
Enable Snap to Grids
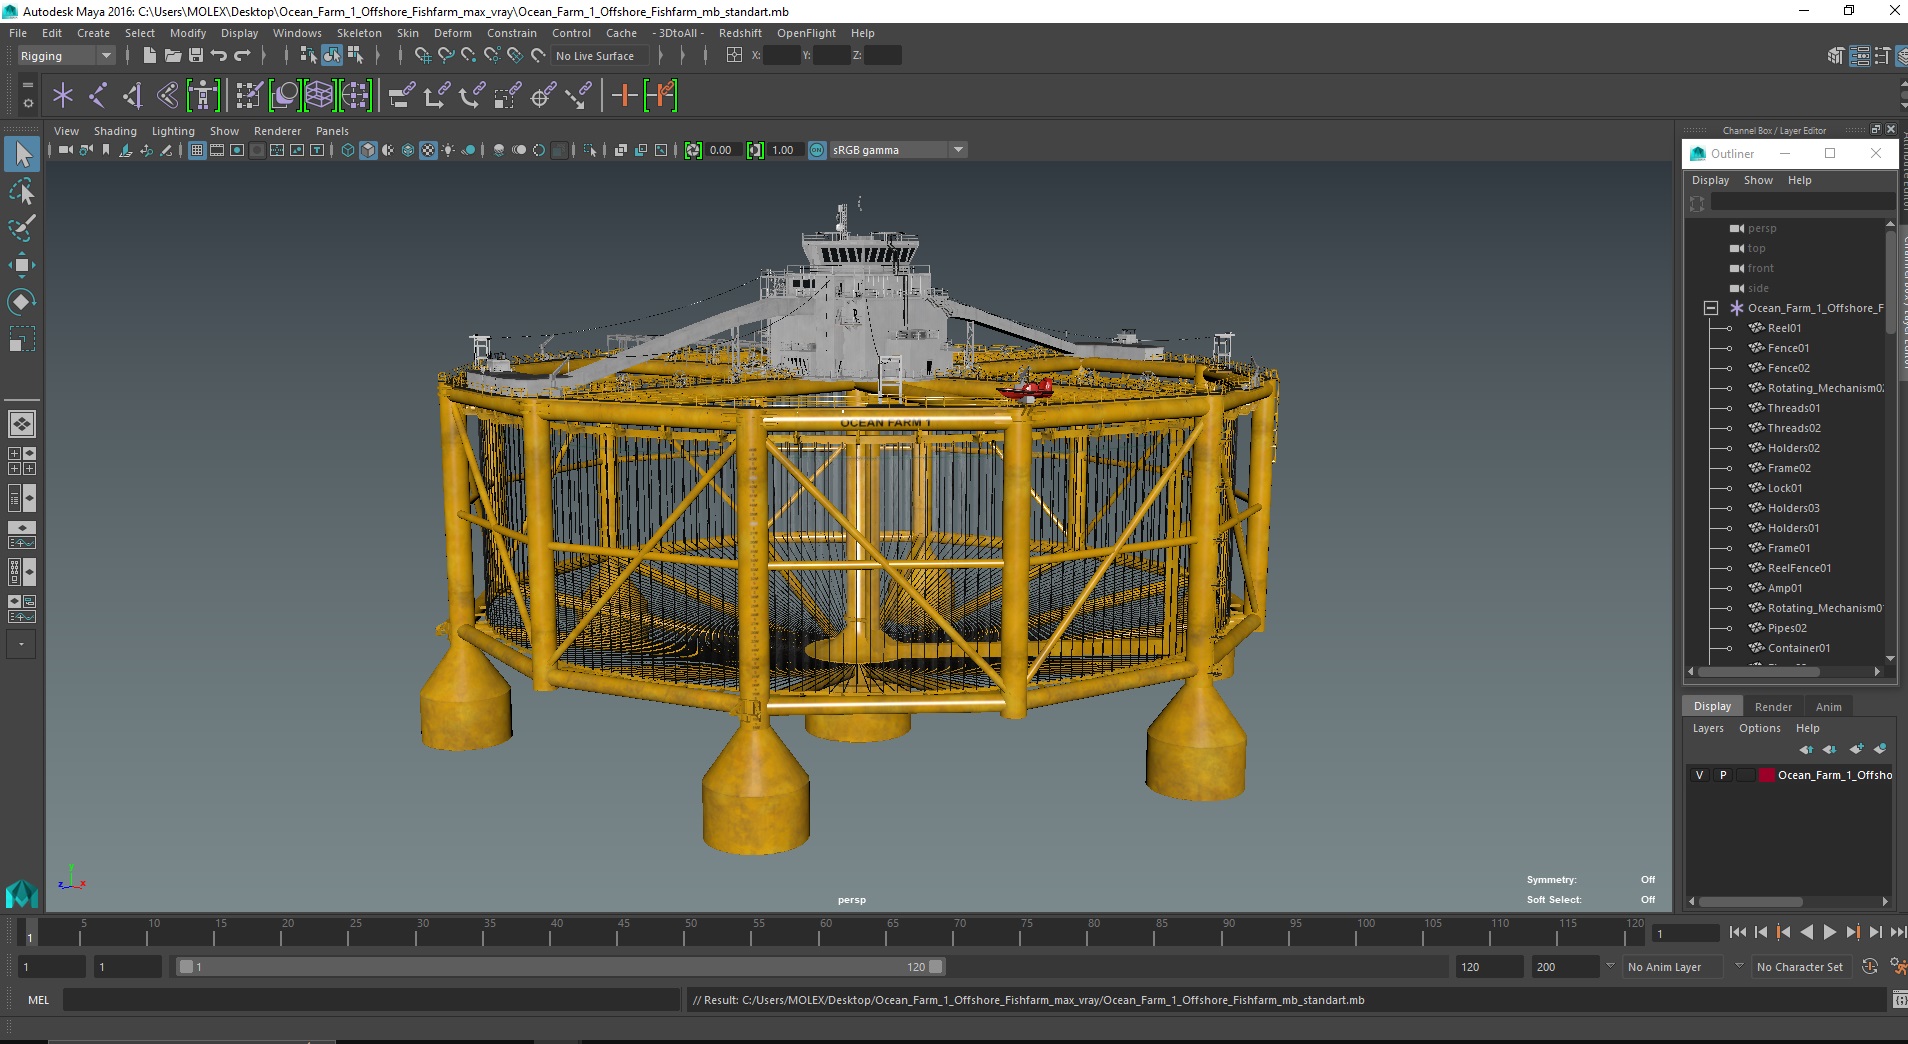422,55
